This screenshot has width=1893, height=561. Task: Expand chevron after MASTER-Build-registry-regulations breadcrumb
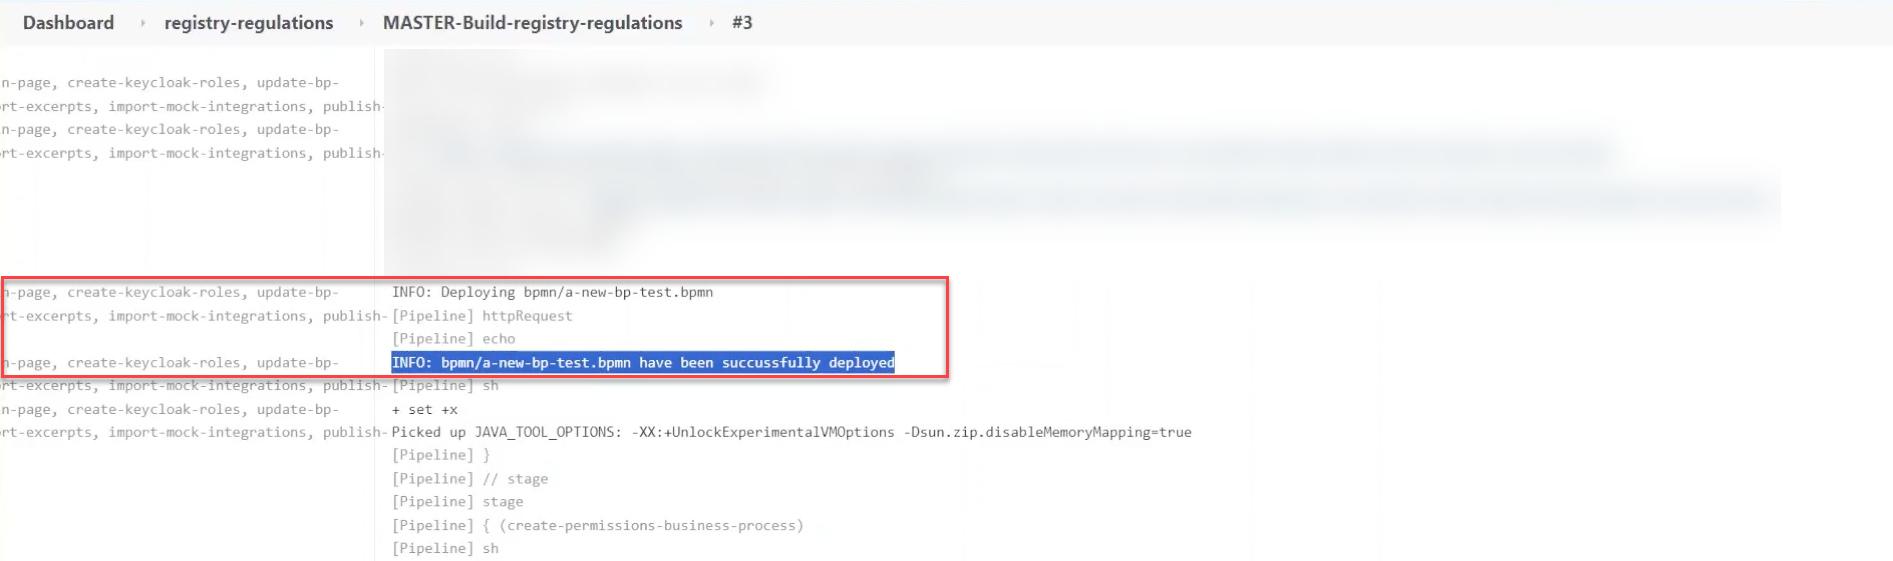coord(711,23)
